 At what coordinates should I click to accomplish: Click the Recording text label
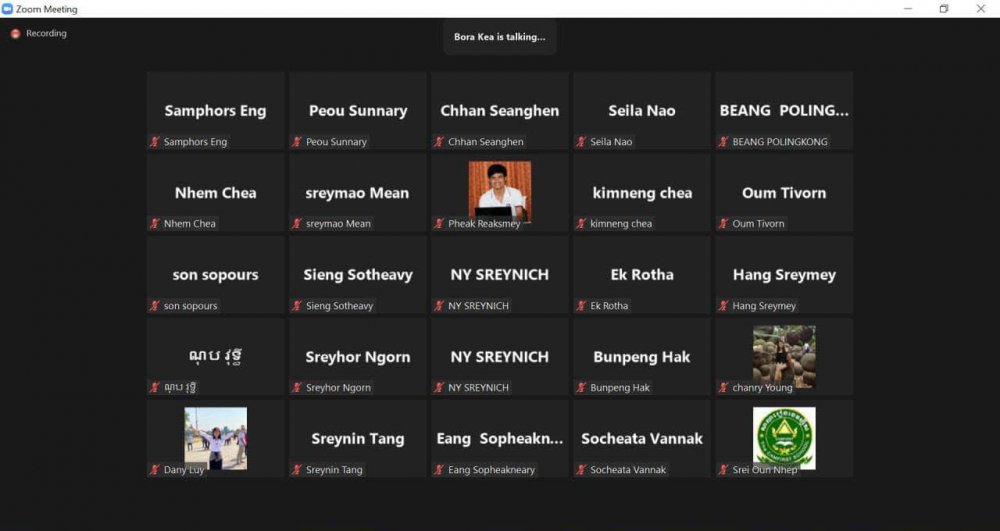click(x=46, y=34)
